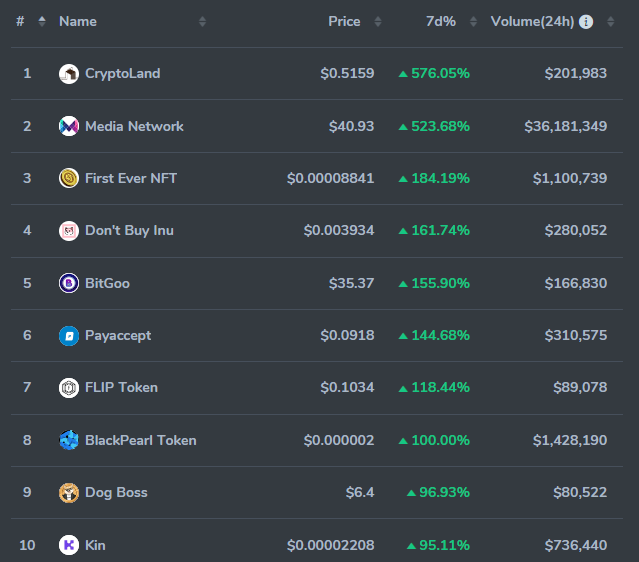The width and height of the screenshot is (639, 562).
Task: Click the $201,983 volume value
Action: pyautogui.click(x=576, y=73)
